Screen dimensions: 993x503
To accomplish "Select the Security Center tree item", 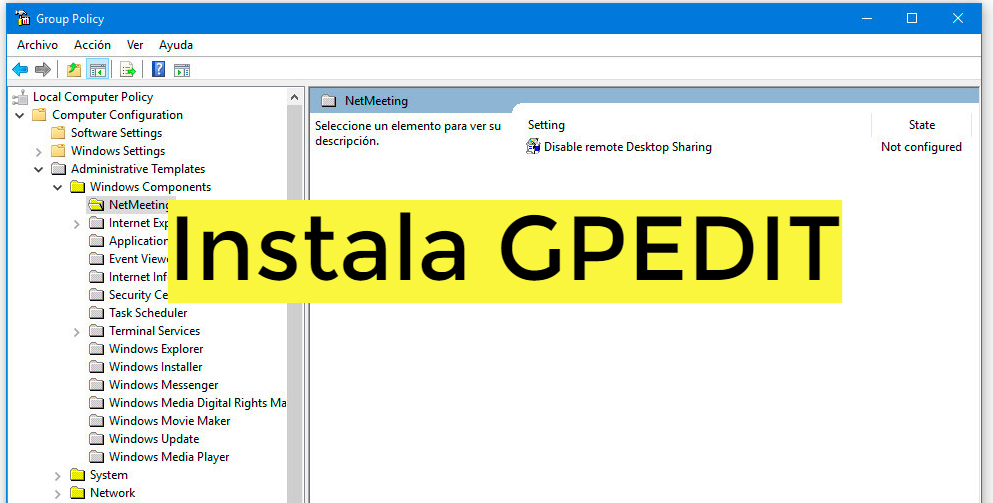I will point(138,295).
